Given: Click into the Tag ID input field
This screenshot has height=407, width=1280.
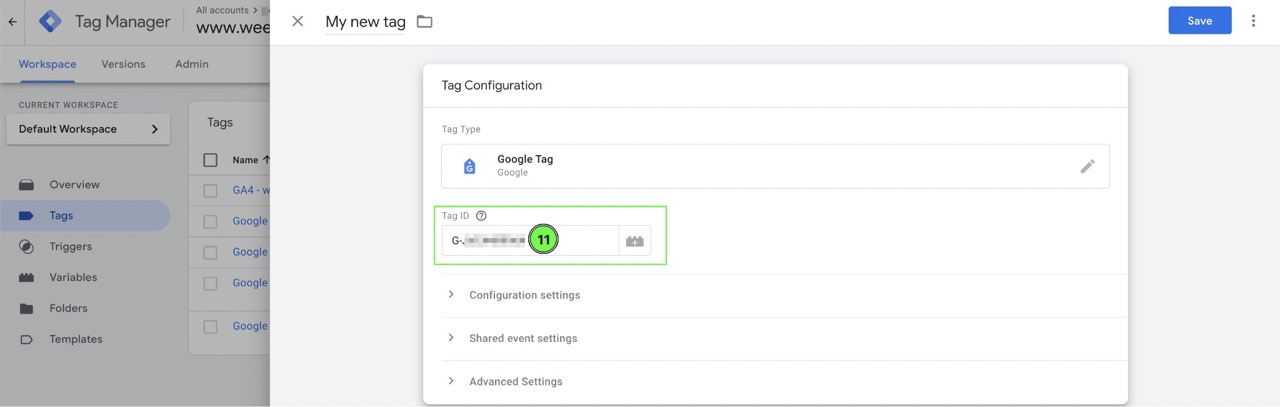Looking at the screenshot, I should click(531, 240).
